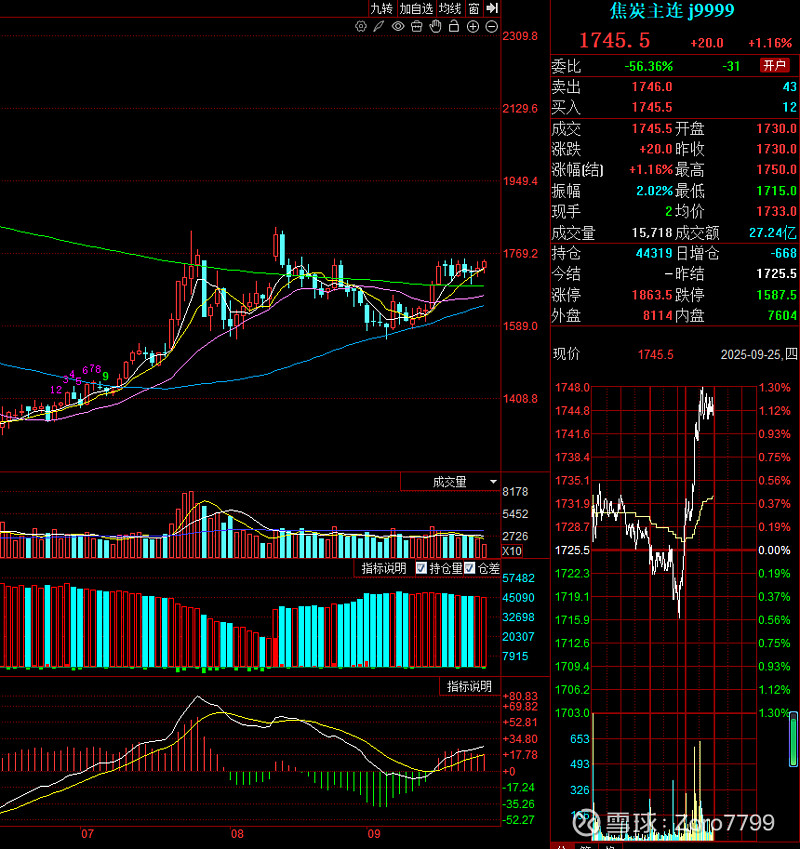Select the drawing pen tool
The image size is (800, 849).
pos(379,27)
